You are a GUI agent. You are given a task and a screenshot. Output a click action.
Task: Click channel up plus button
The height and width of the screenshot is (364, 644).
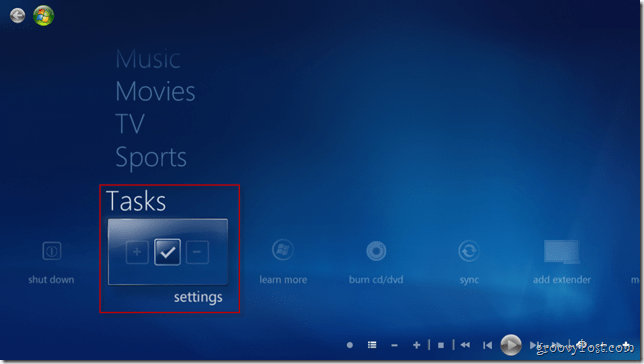(x=416, y=345)
